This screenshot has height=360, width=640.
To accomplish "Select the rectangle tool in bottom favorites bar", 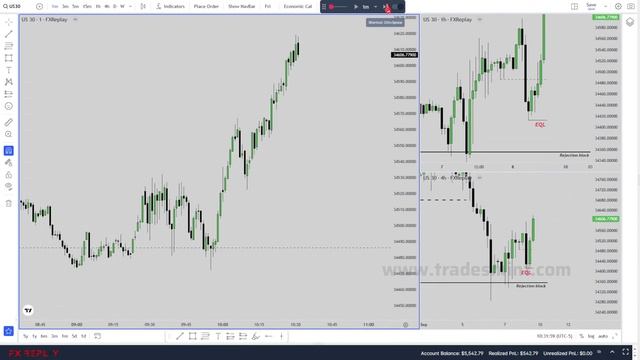I will click(x=192, y=336).
